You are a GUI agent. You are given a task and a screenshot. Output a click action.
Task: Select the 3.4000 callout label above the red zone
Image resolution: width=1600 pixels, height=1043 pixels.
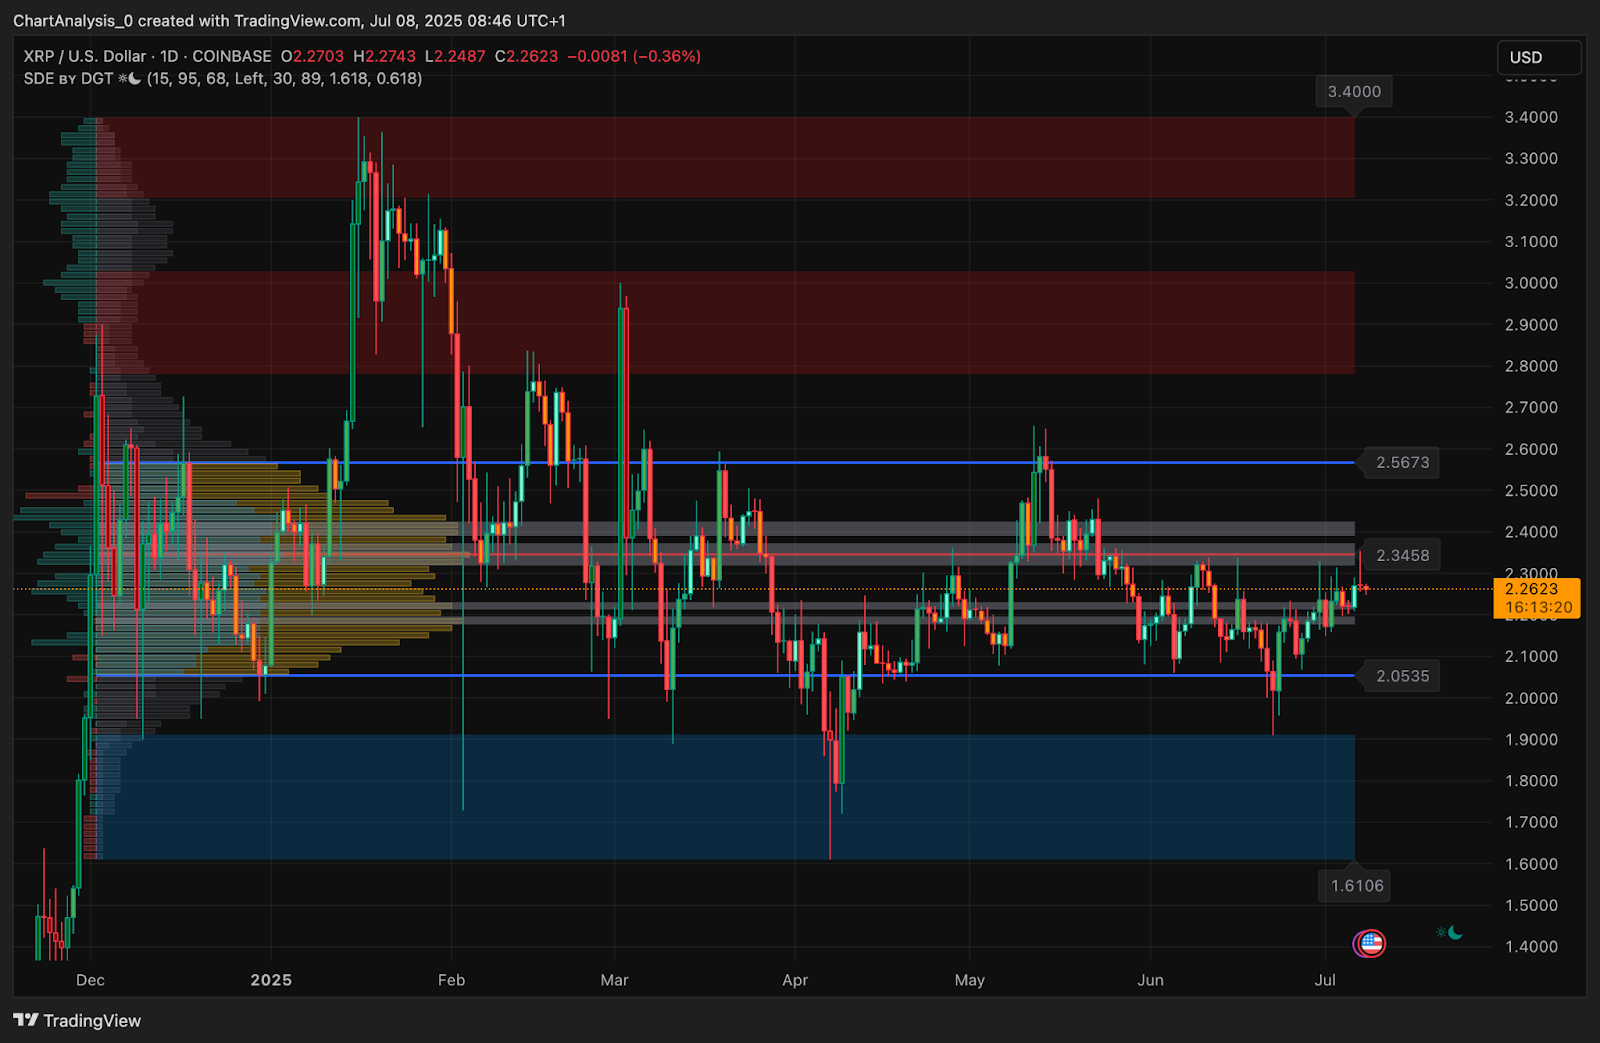(x=1354, y=92)
